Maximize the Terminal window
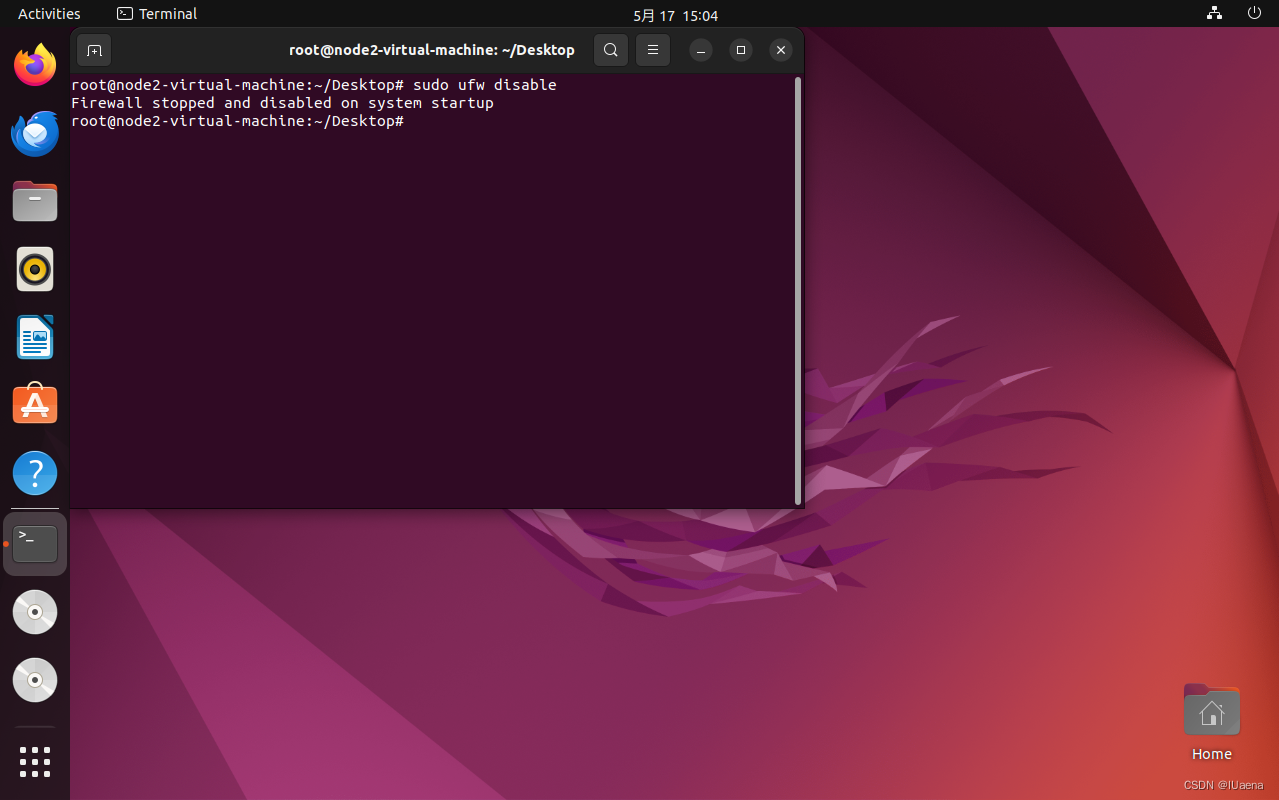Viewport: 1279px width, 800px height. coord(741,50)
